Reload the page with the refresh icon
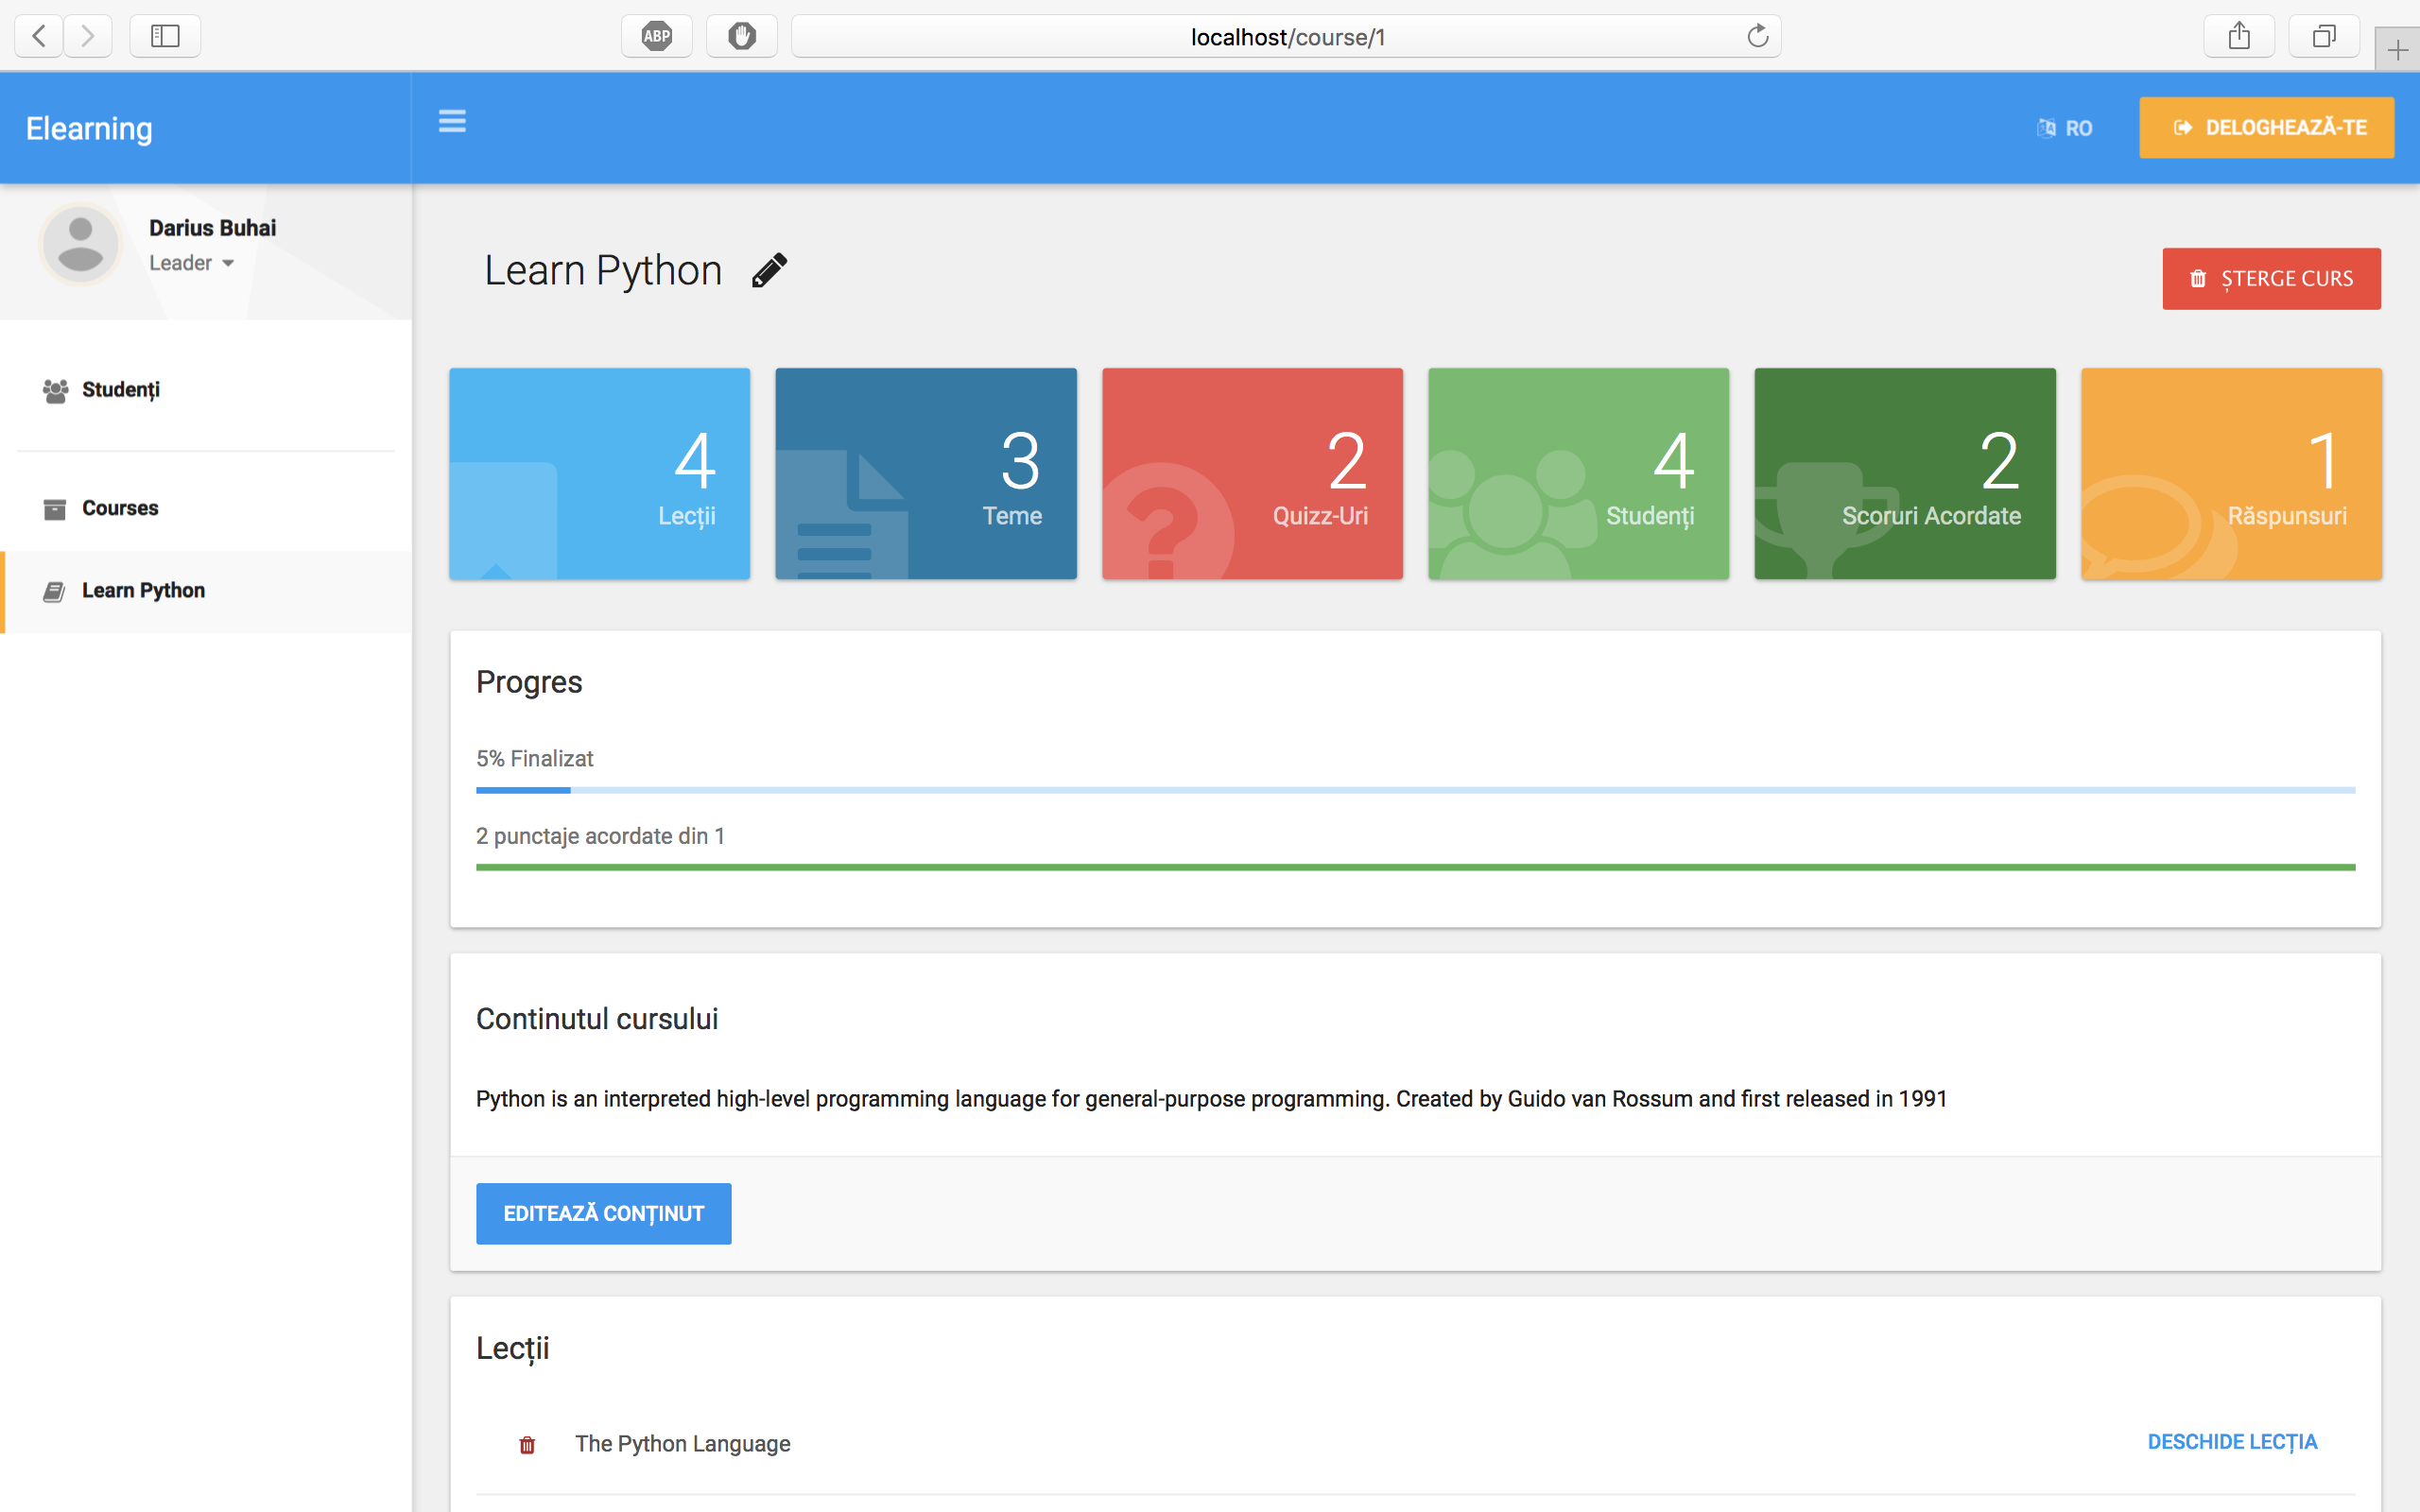Image resolution: width=2420 pixels, height=1512 pixels. pos(1757,37)
